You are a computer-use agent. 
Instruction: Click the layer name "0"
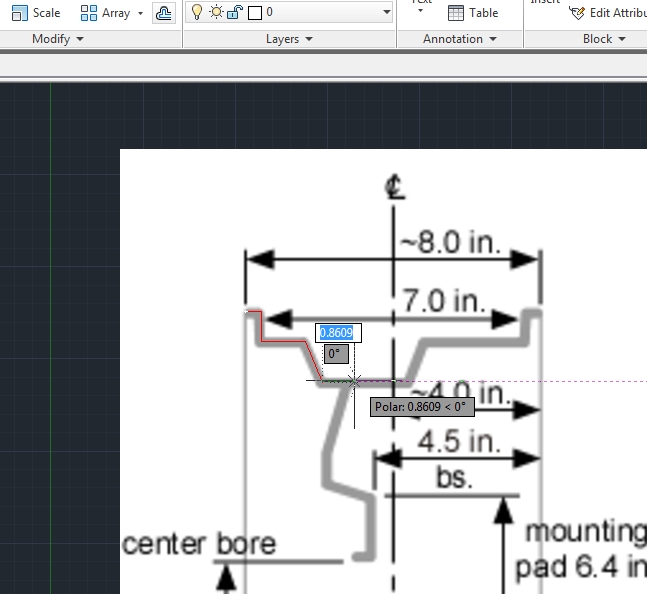269,12
